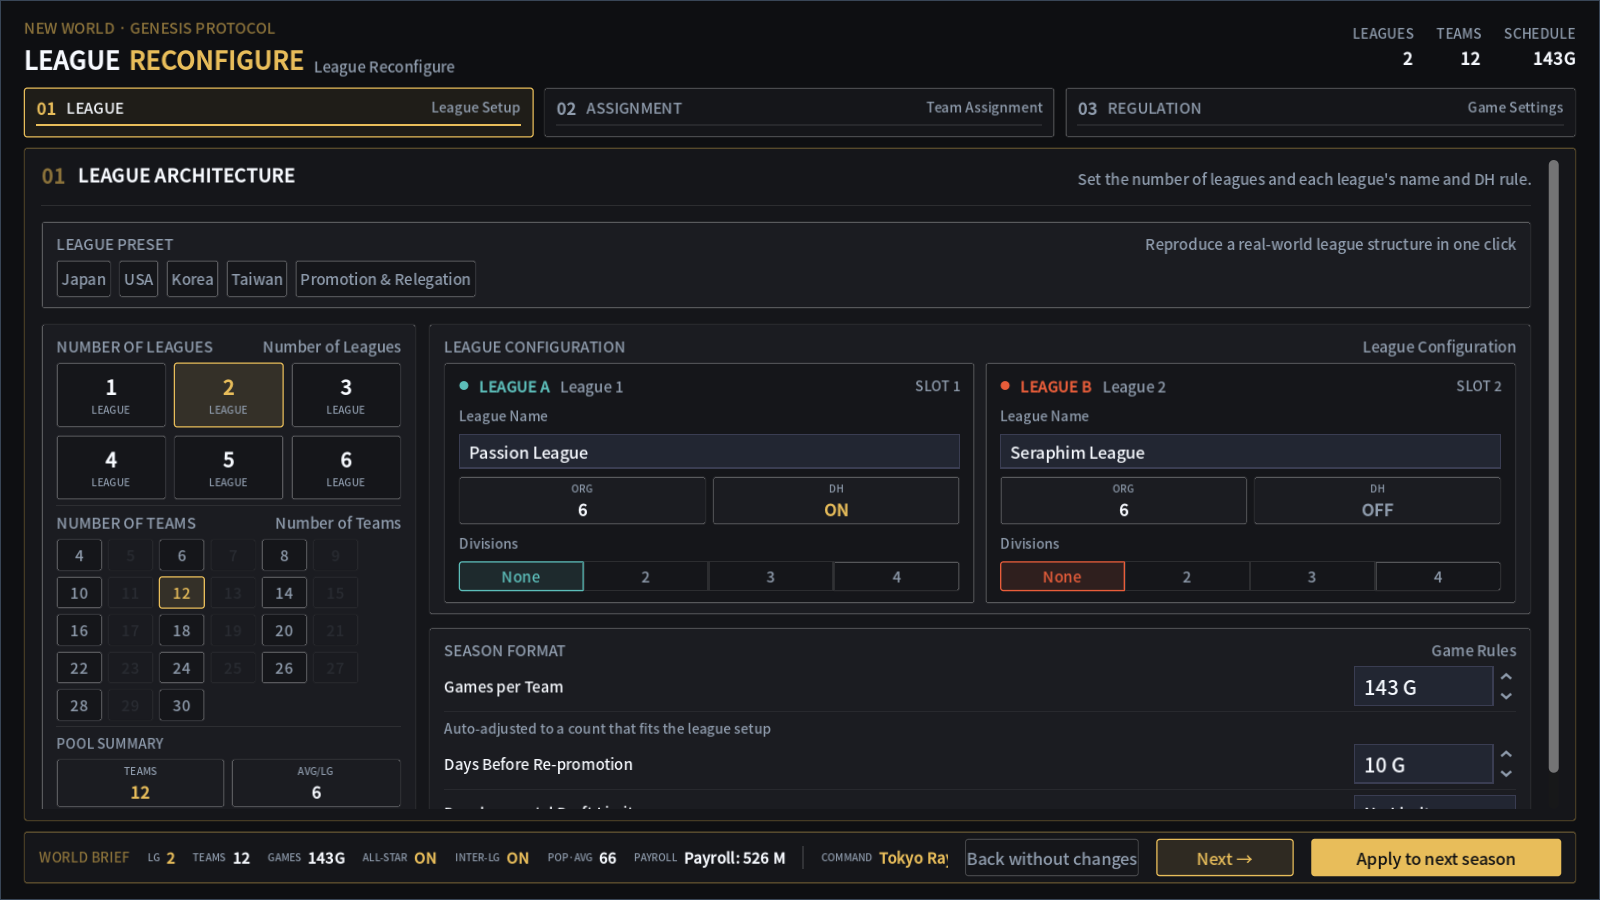The height and width of the screenshot is (900, 1600).
Task: Select 3 leagues option
Action: [346, 395]
